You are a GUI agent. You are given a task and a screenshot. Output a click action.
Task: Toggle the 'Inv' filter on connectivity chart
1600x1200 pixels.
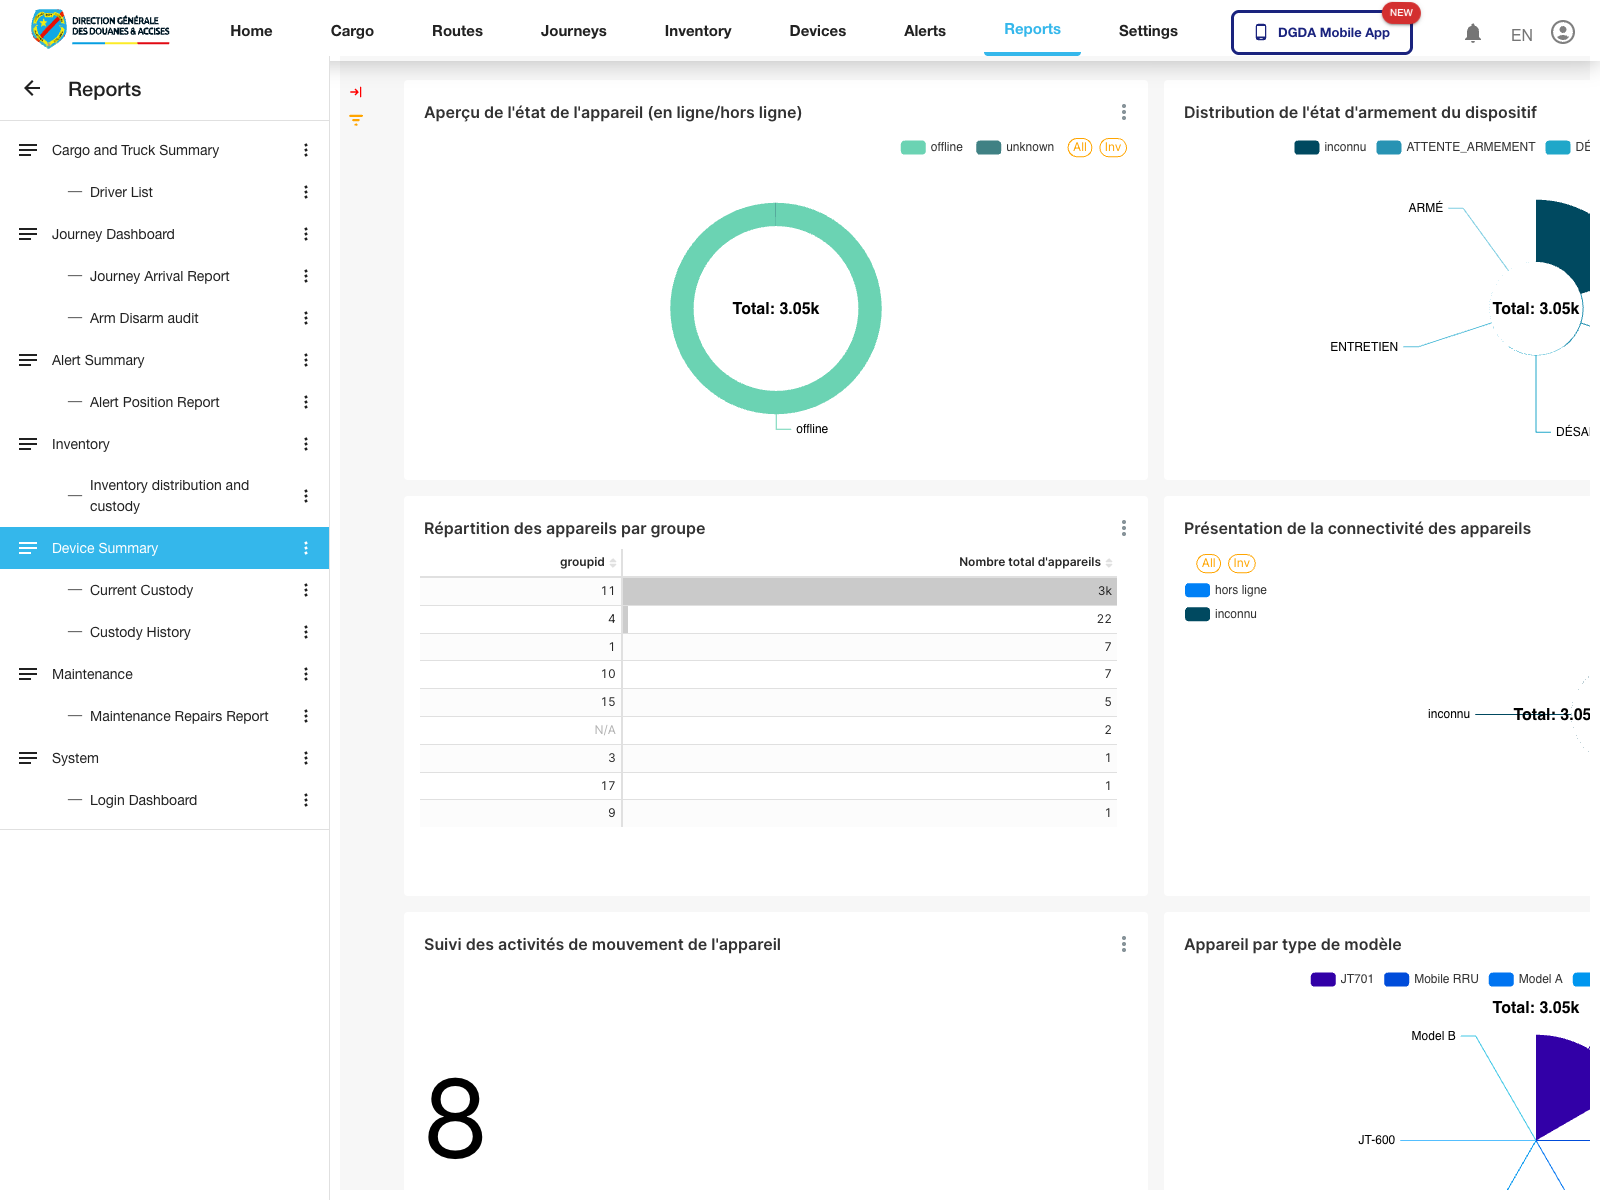(x=1241, y=563)
